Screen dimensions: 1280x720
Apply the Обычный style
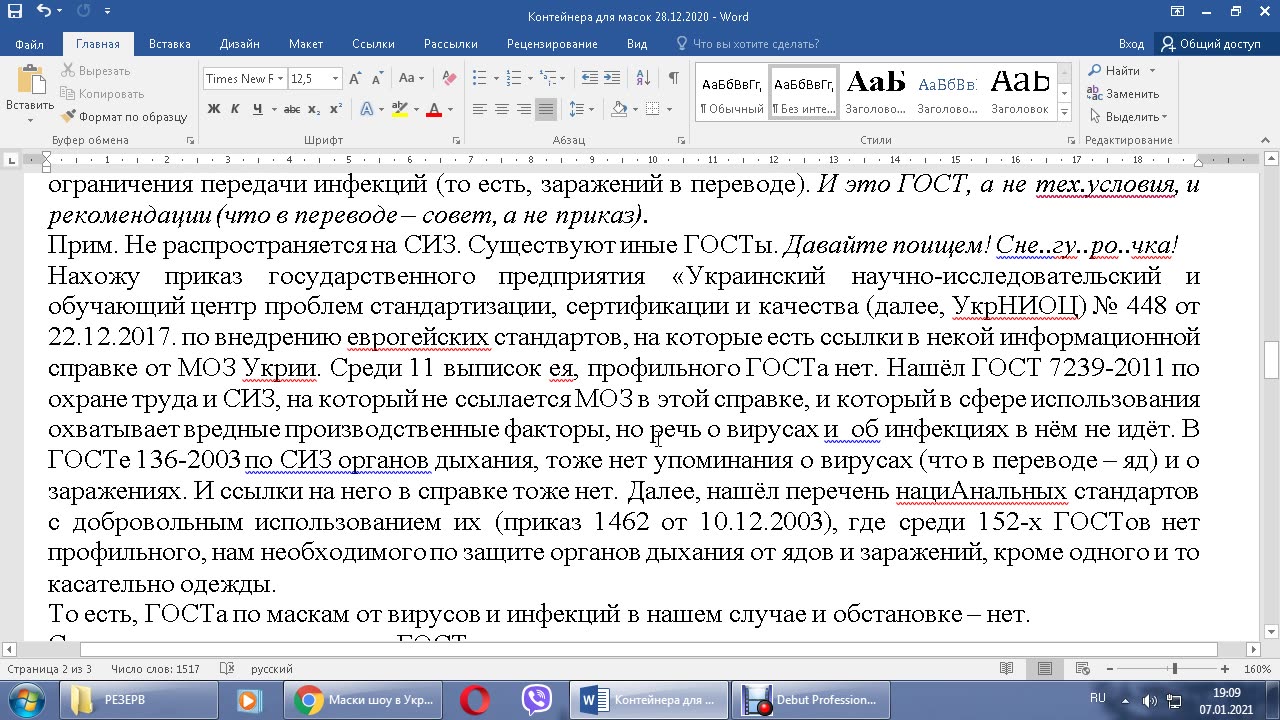point(732,91)
